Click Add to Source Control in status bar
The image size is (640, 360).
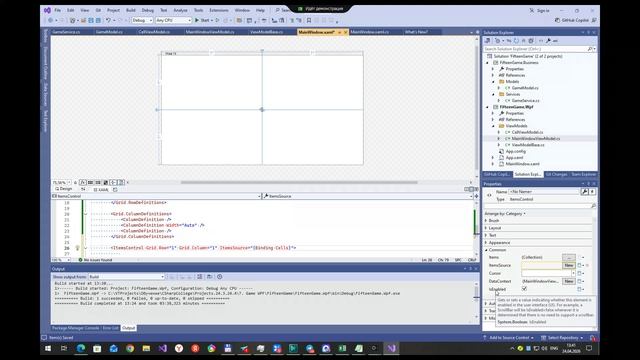509,338
